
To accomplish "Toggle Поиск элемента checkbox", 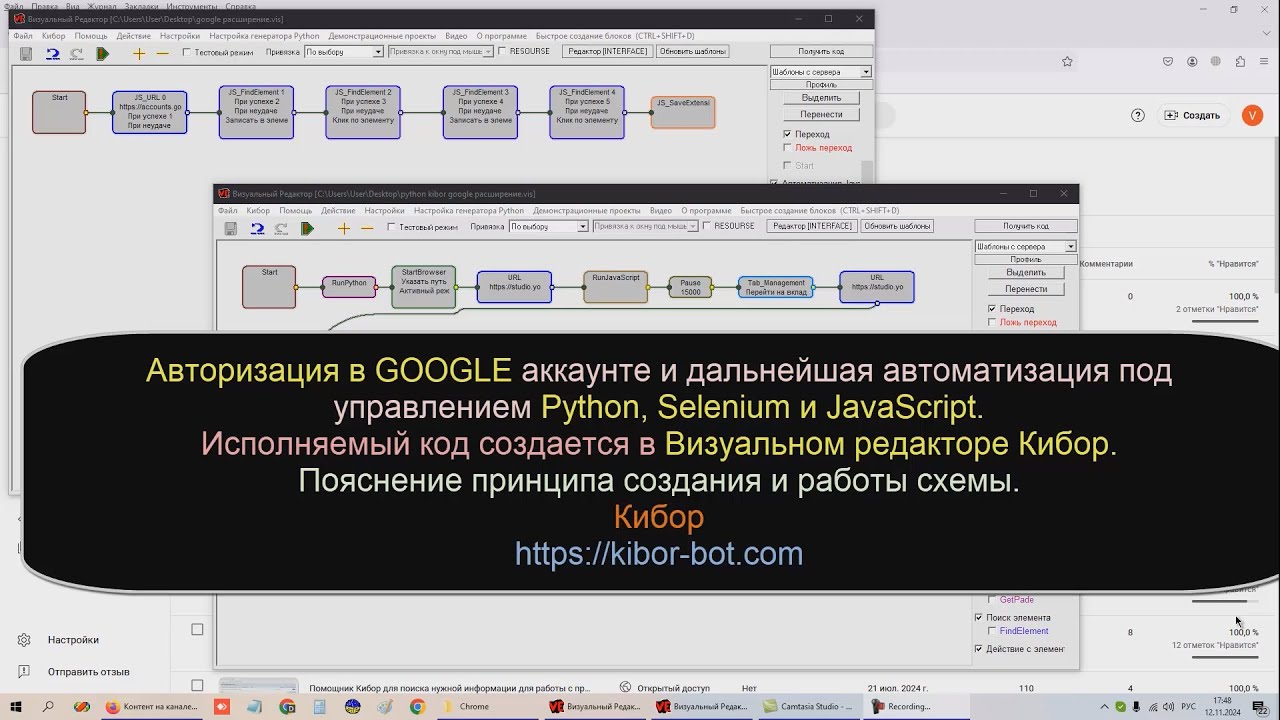I will click(x=979, y=618).
